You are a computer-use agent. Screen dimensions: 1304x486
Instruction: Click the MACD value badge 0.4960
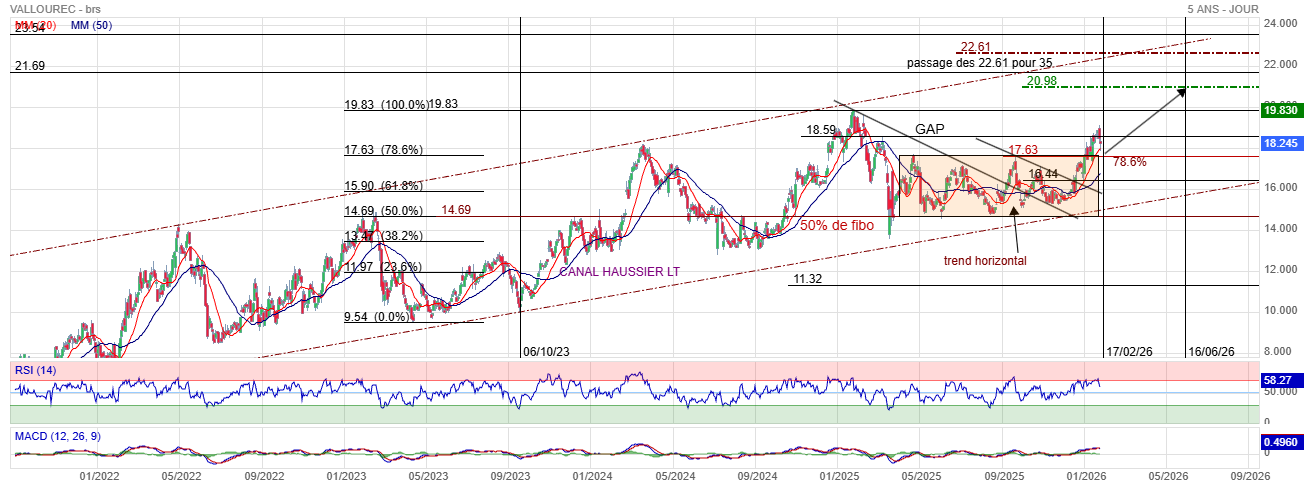pos(1280,442)
